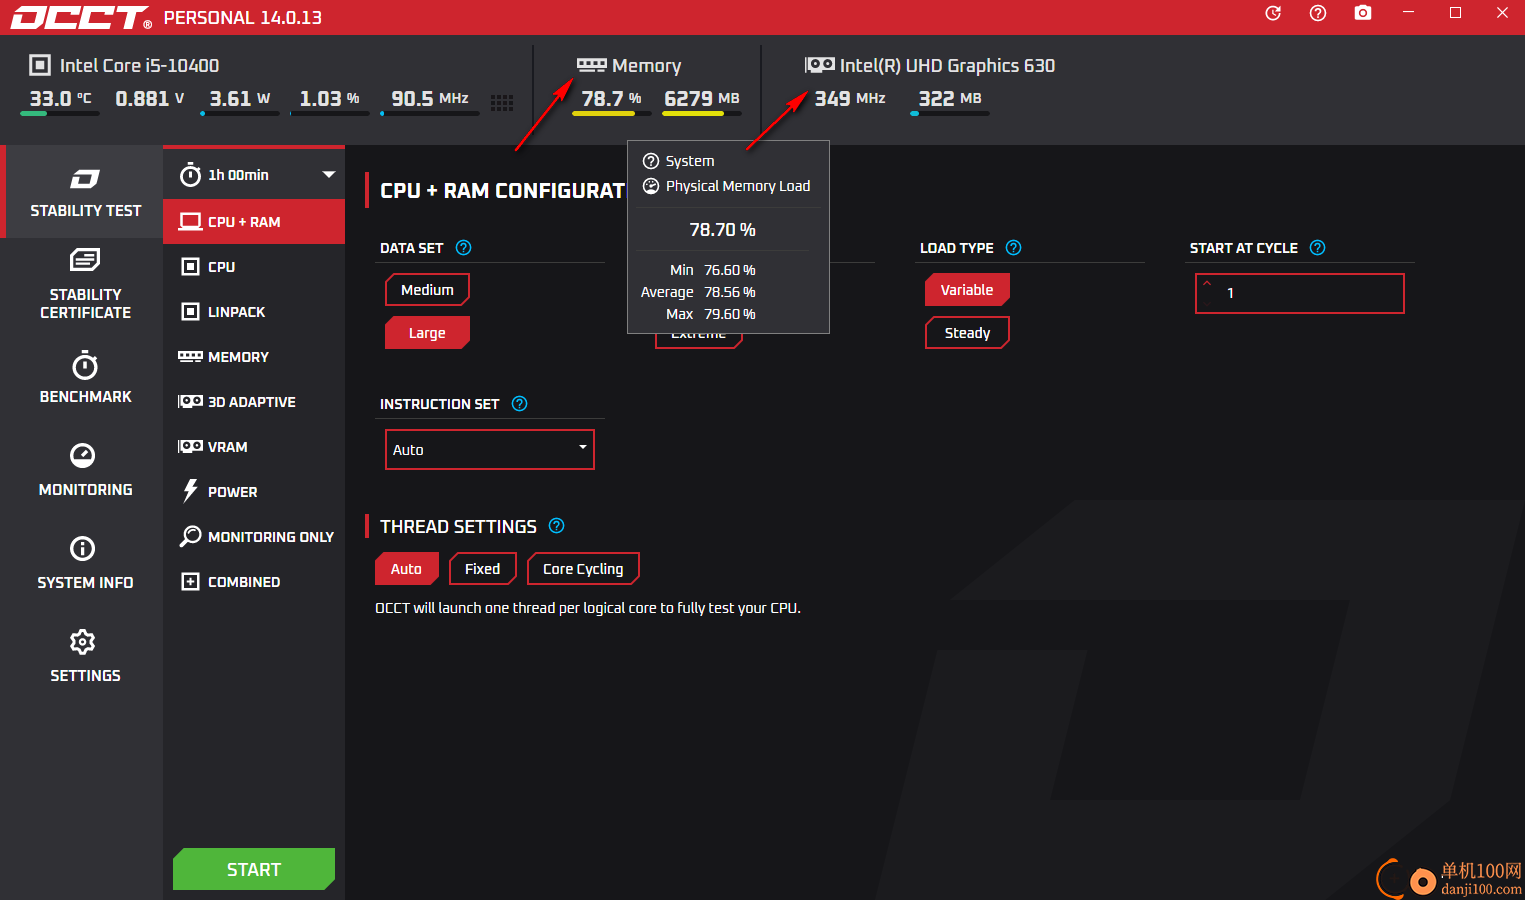This screenshot has width=1525, height=900.
Task: Click the CPU voltage 0.881 V reading
Action: [150, 99]
